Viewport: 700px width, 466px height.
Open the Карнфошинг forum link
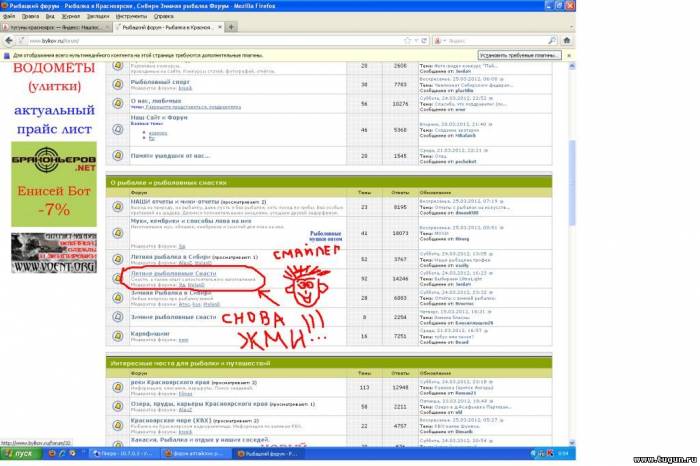coord(150,333)
